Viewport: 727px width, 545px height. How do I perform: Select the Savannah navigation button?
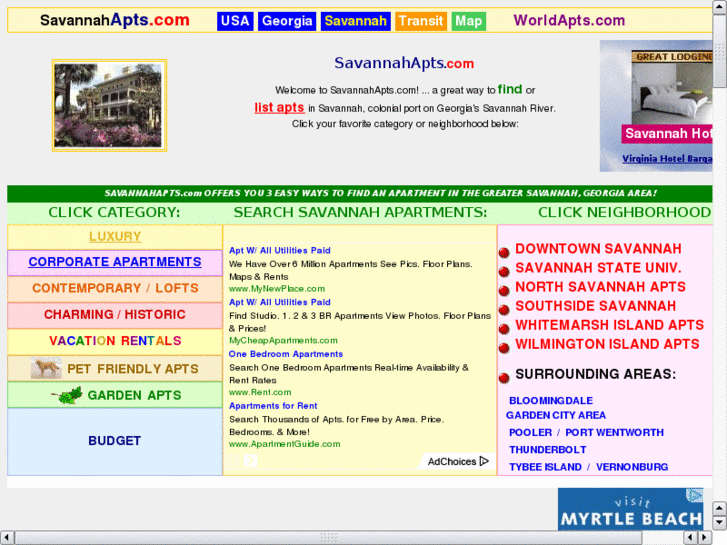pos(356,21)
